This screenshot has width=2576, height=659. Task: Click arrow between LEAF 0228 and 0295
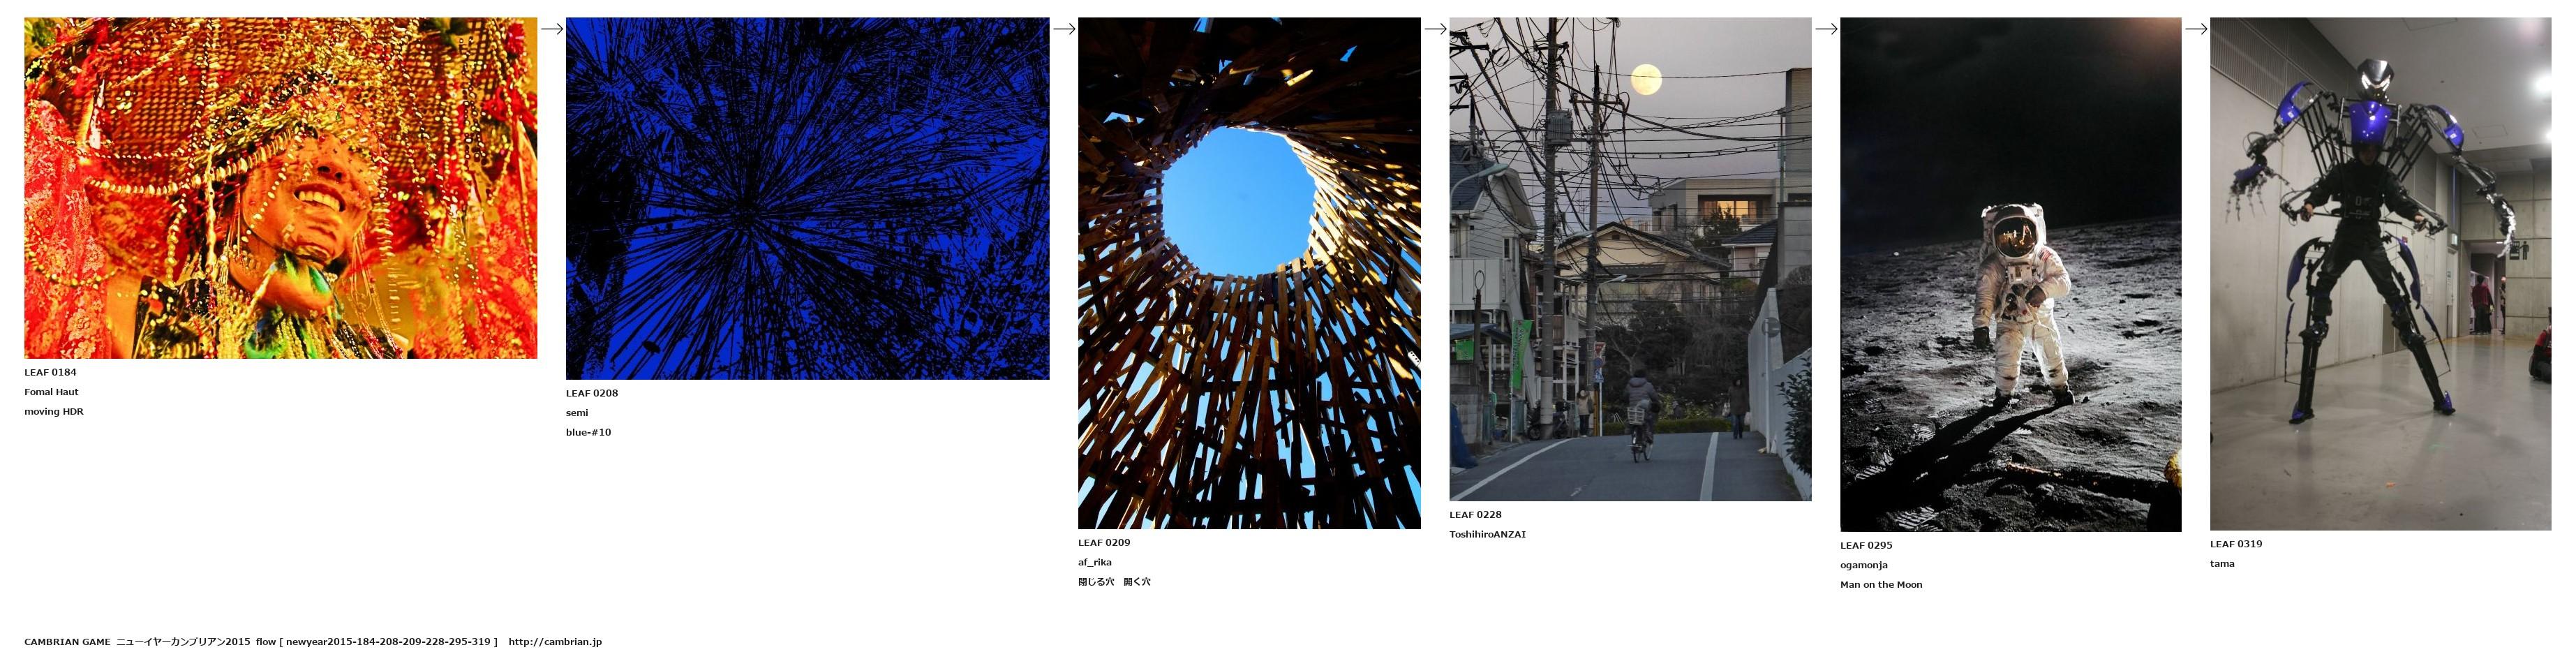pos(1826,29)
